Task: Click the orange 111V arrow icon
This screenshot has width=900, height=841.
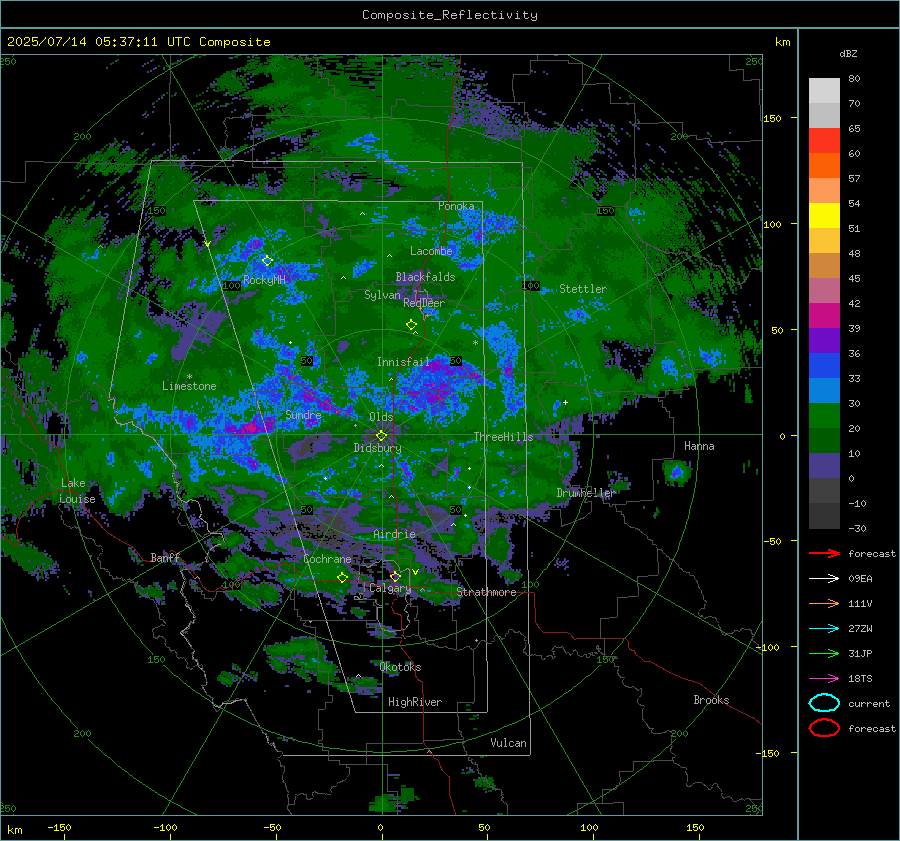Action: 824,603
